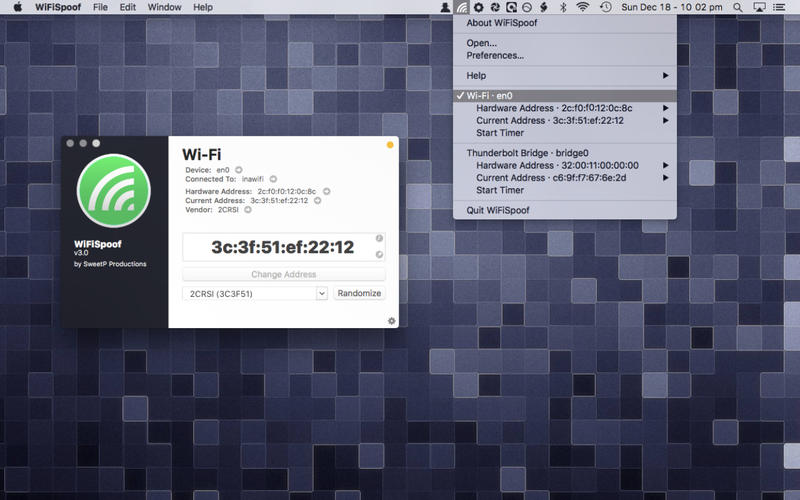800x500 pixels.
Task: Click the green WiFiSpoof logo
Action: pos(114,190)
